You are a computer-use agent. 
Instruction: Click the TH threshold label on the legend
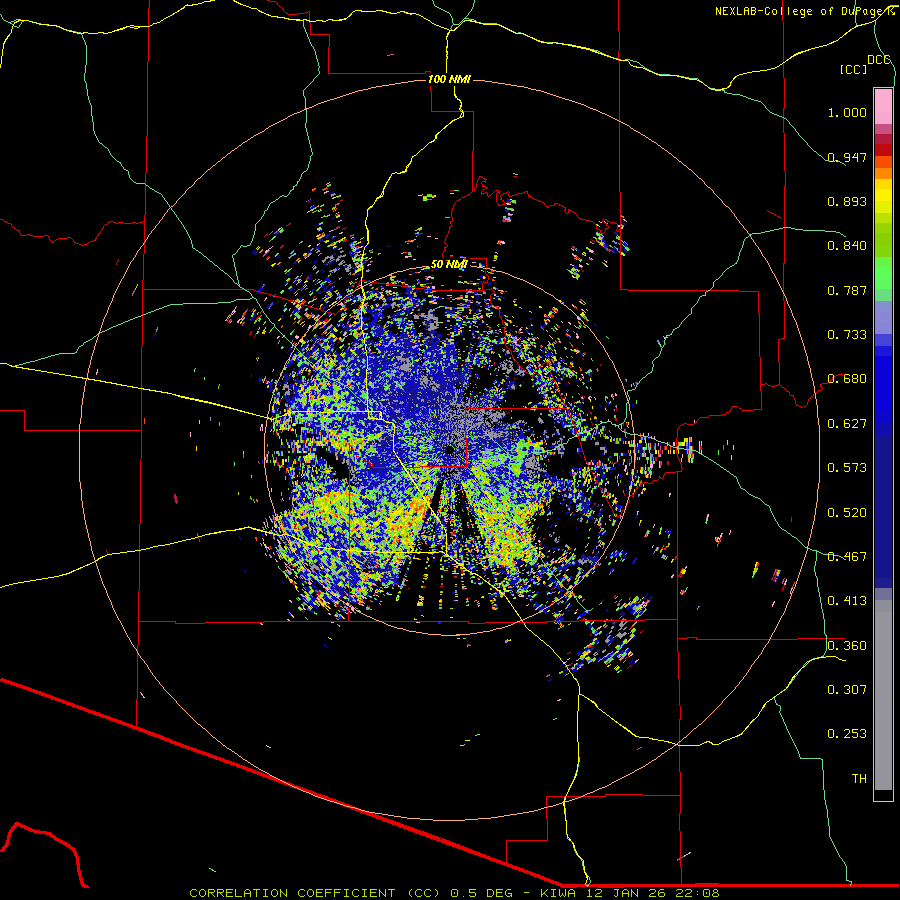859,779
